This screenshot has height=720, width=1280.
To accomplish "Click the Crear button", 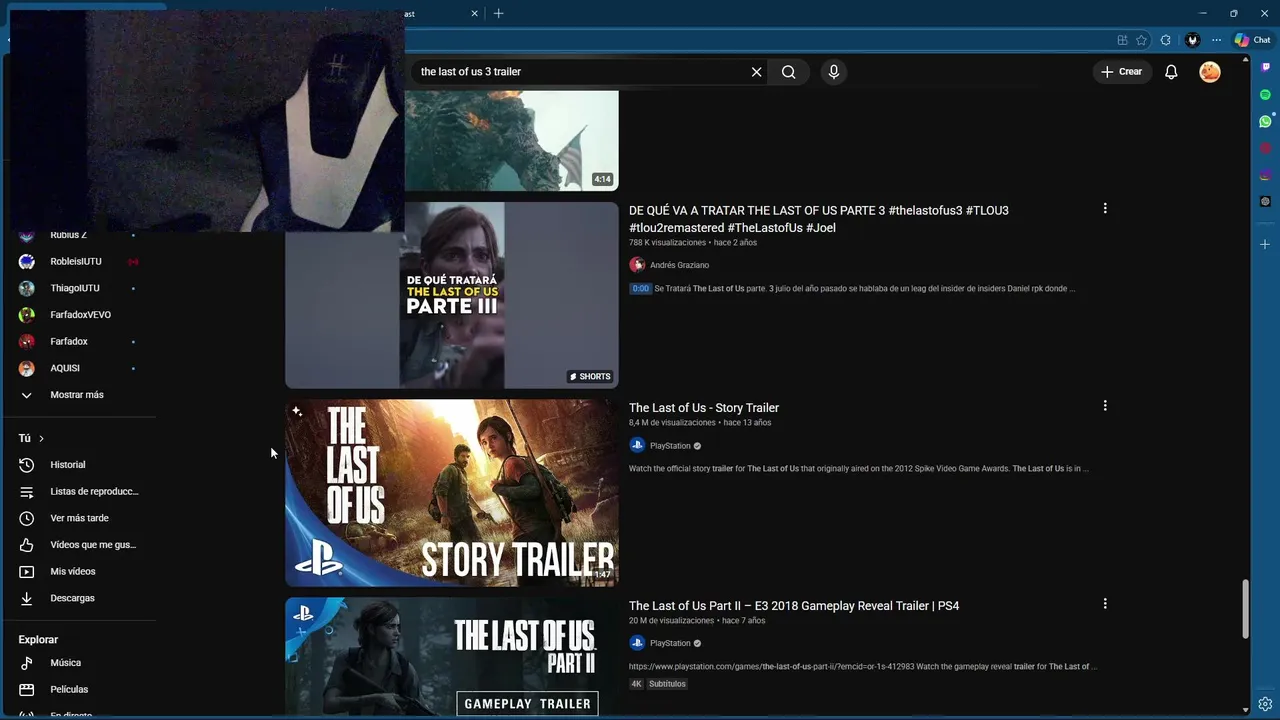I will coord(1121,72).
